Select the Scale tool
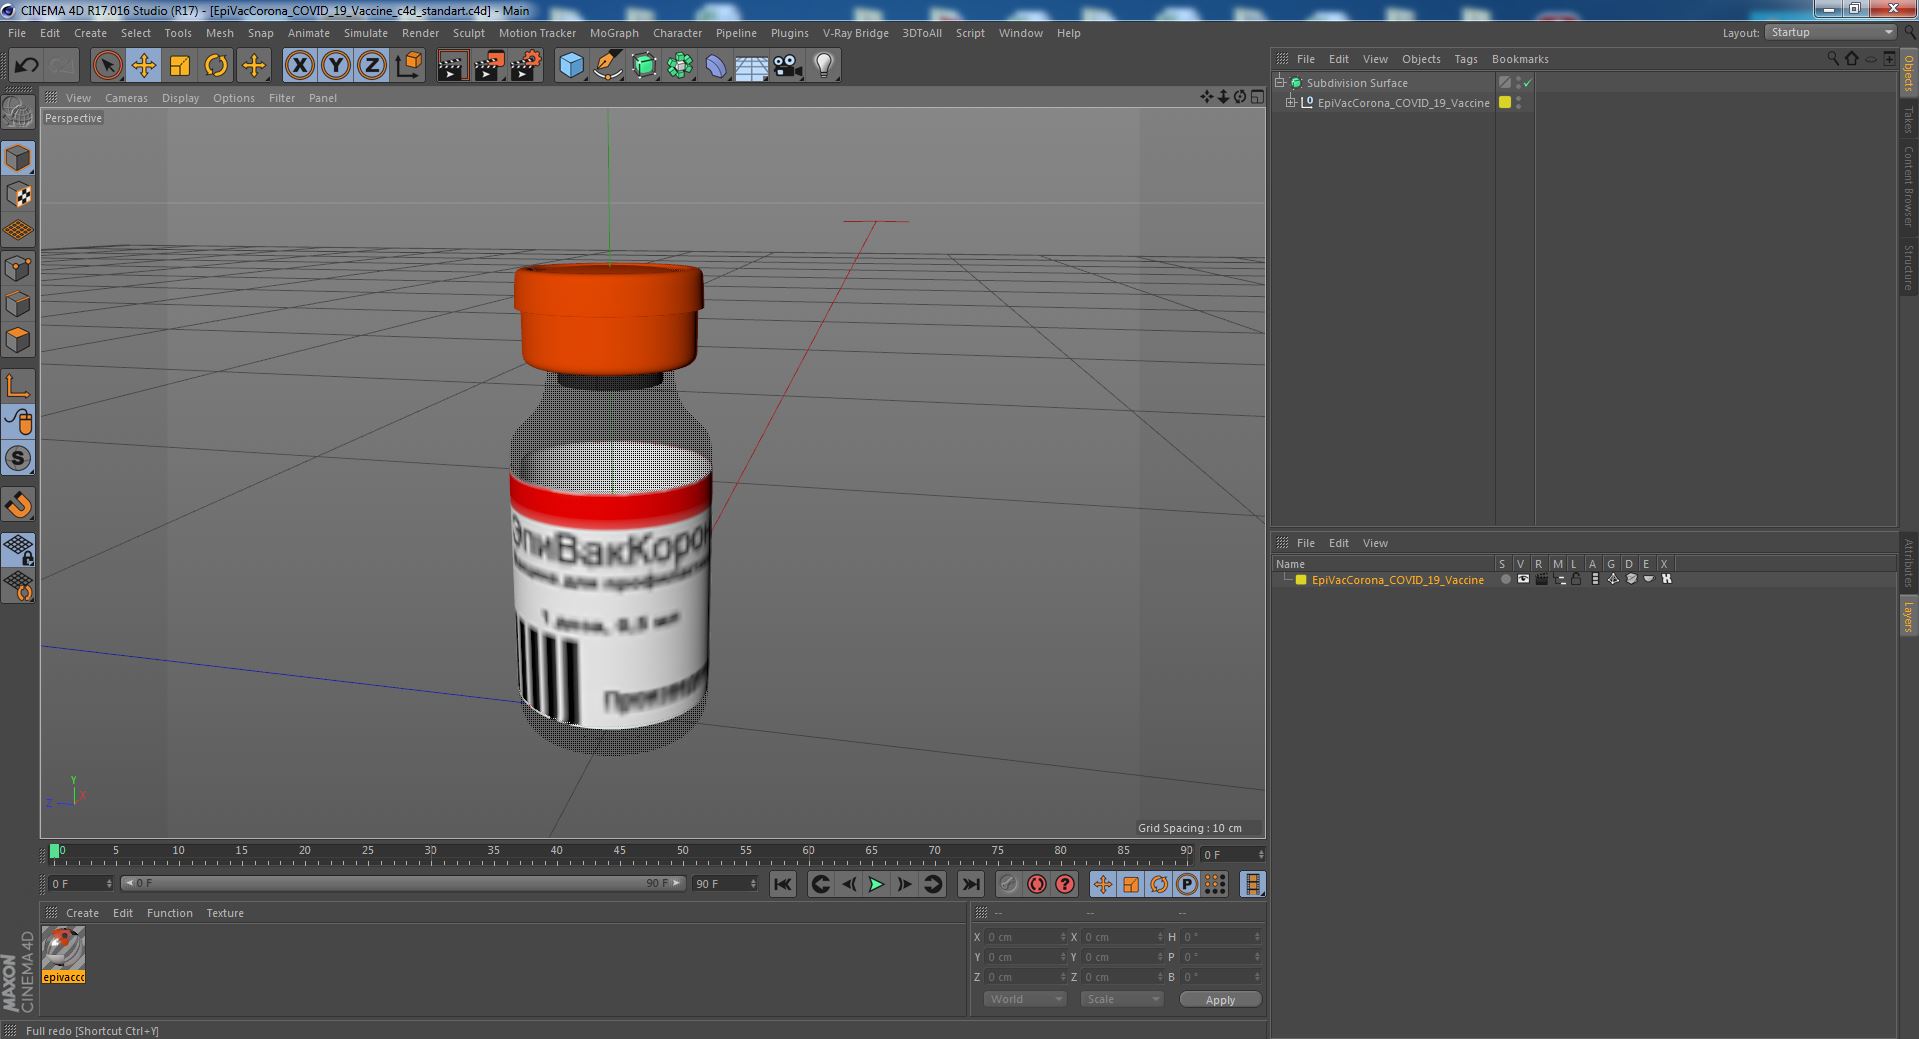Viewport: 1919px width, 1039px height. pyautogui.click(x=180, y=66)
